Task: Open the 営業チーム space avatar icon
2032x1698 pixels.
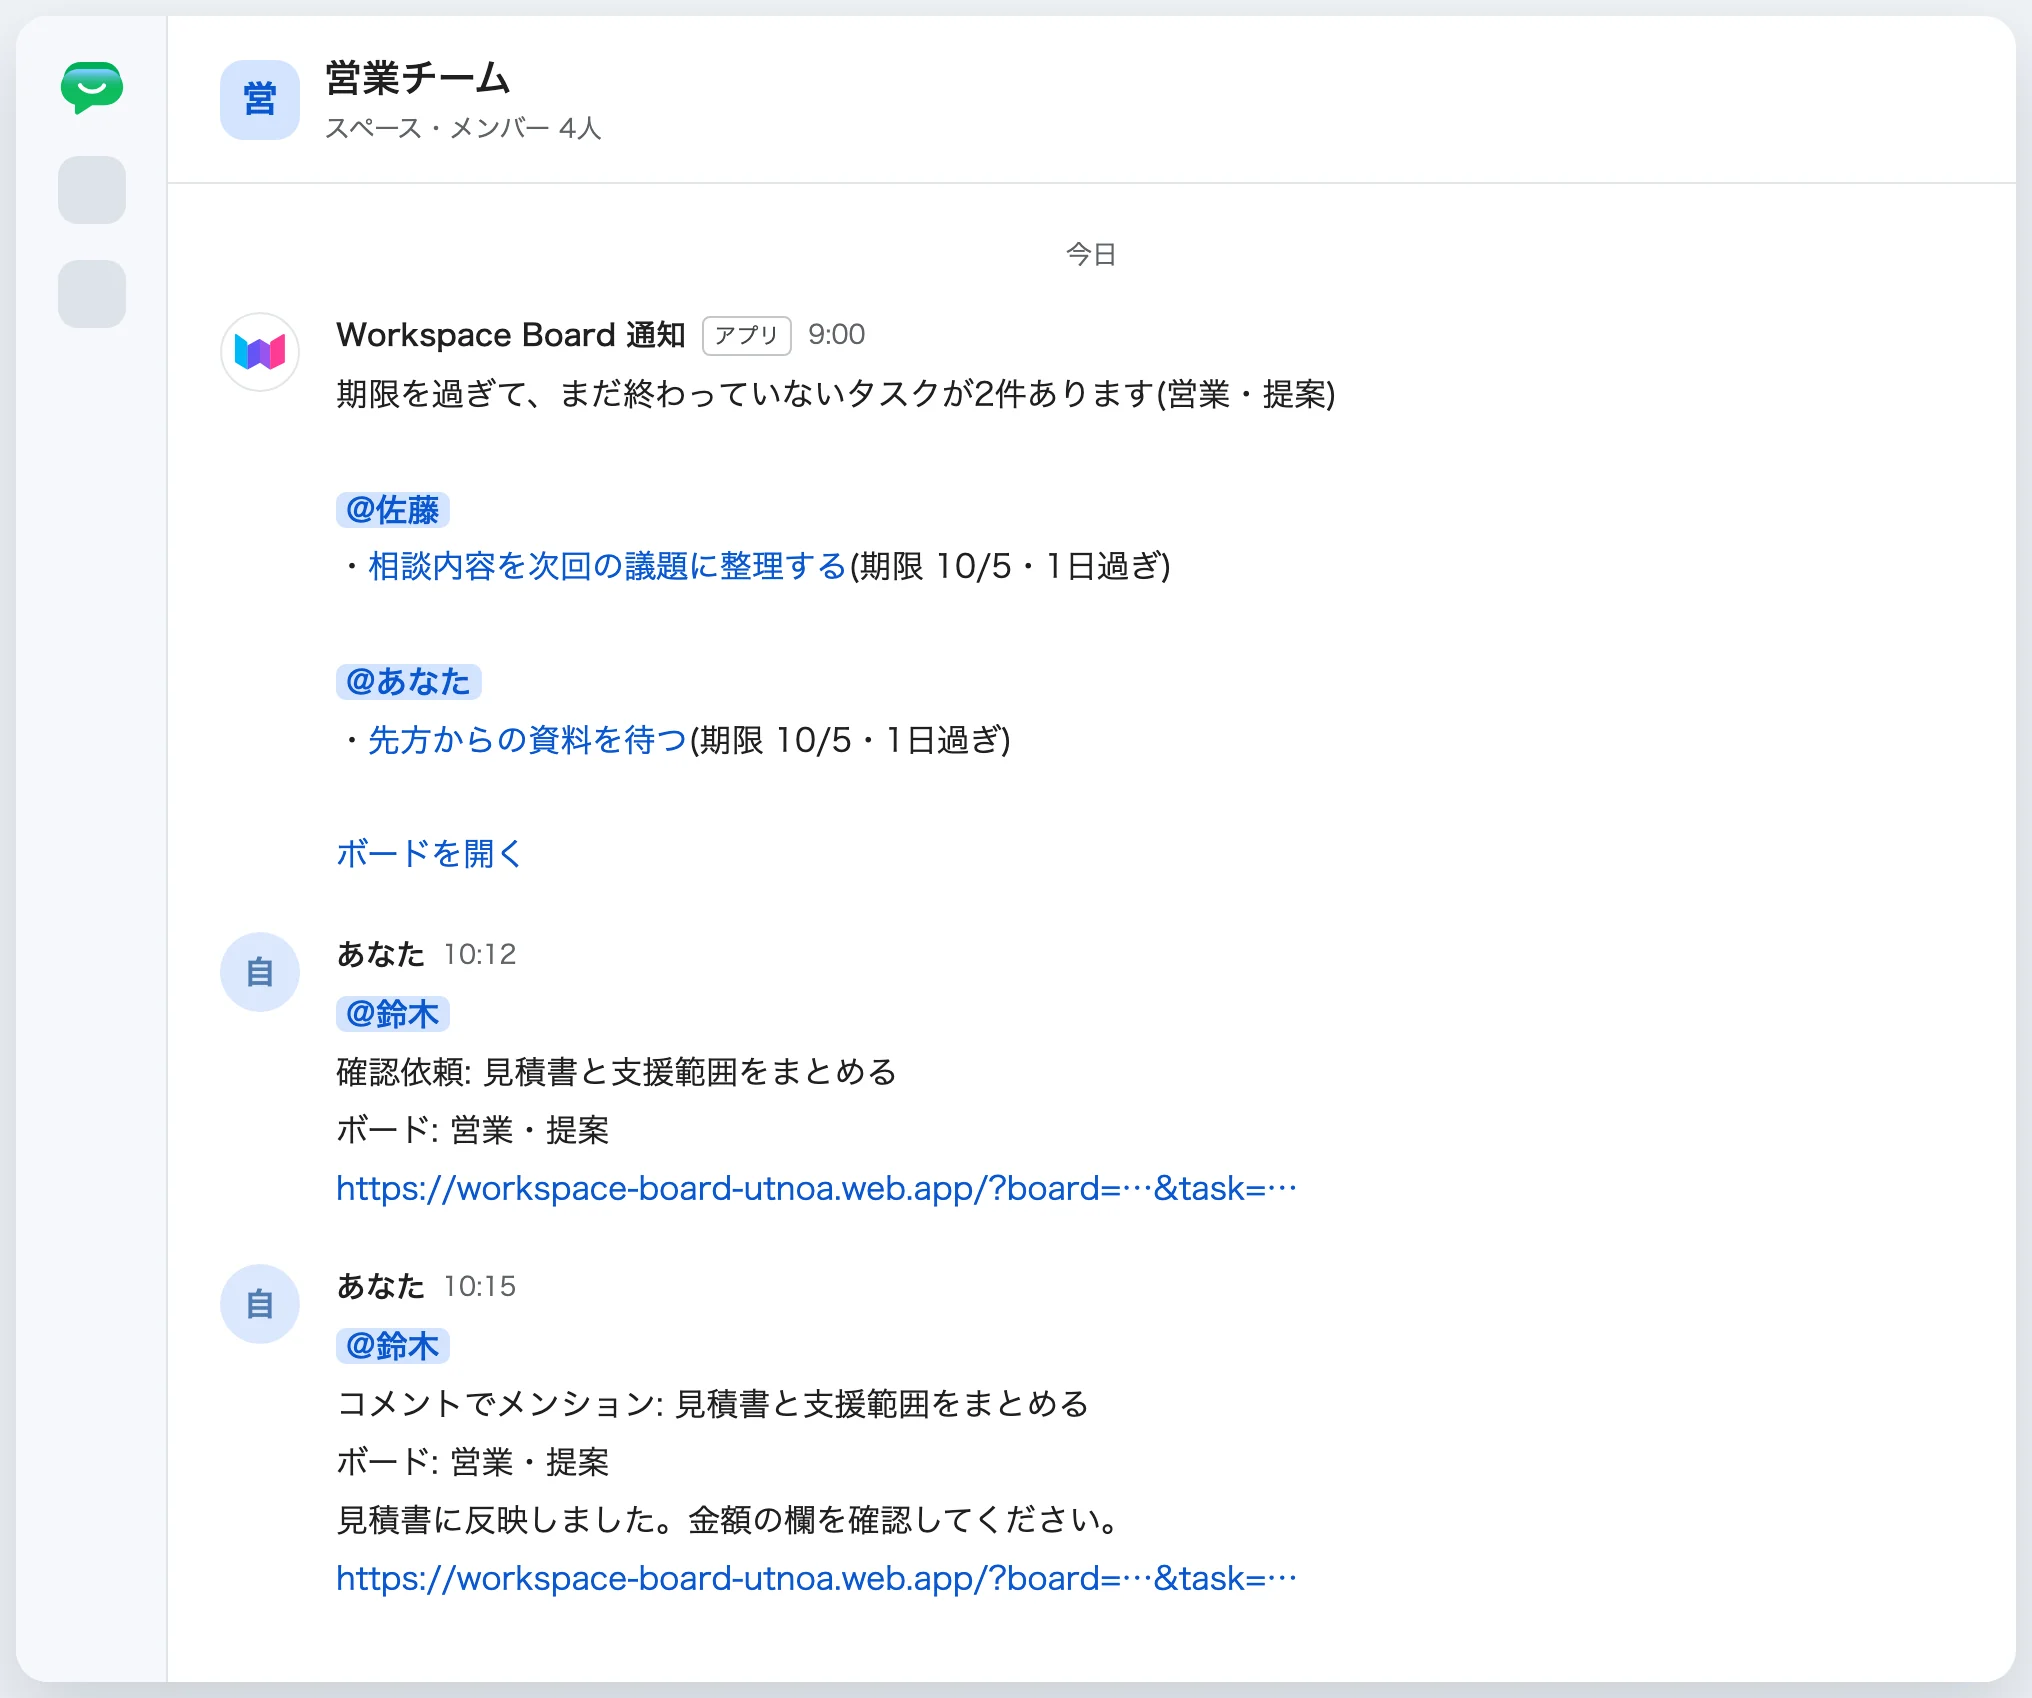Action: coord(260,100)
